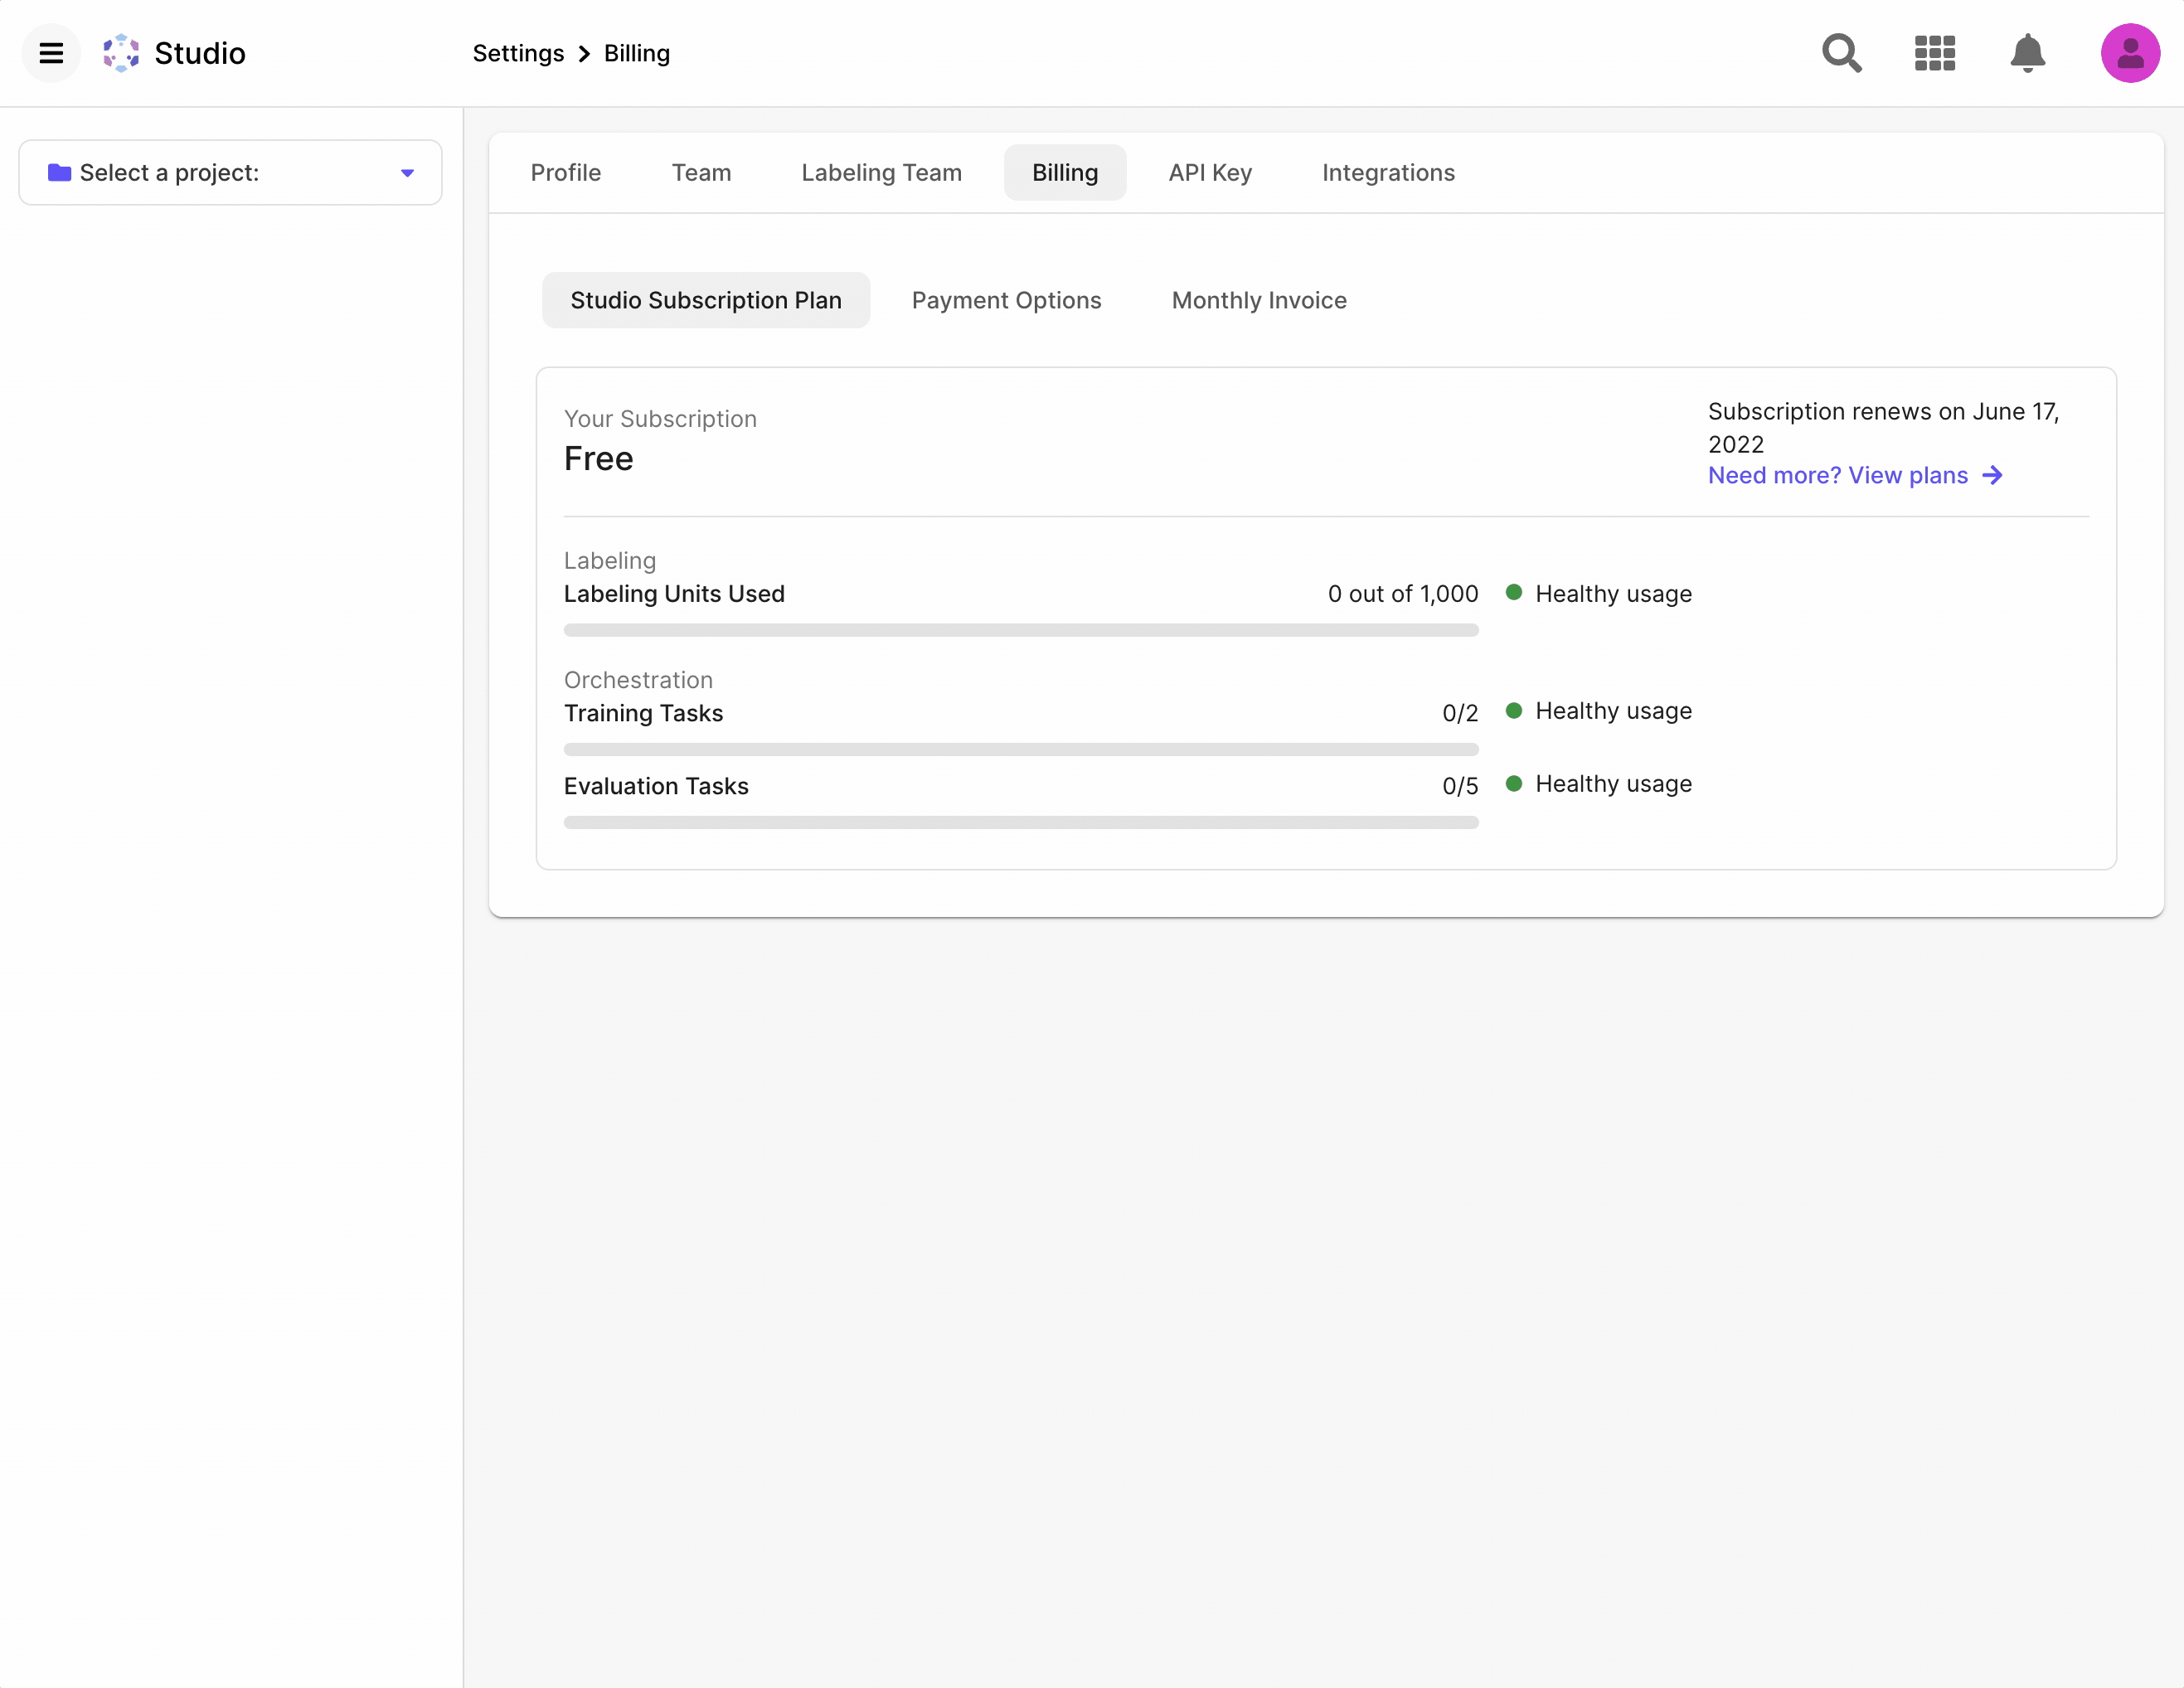Open the hamburger menu
Image resolution: width=2184 pixels, height=1688 pixels.
click(51, 53)
